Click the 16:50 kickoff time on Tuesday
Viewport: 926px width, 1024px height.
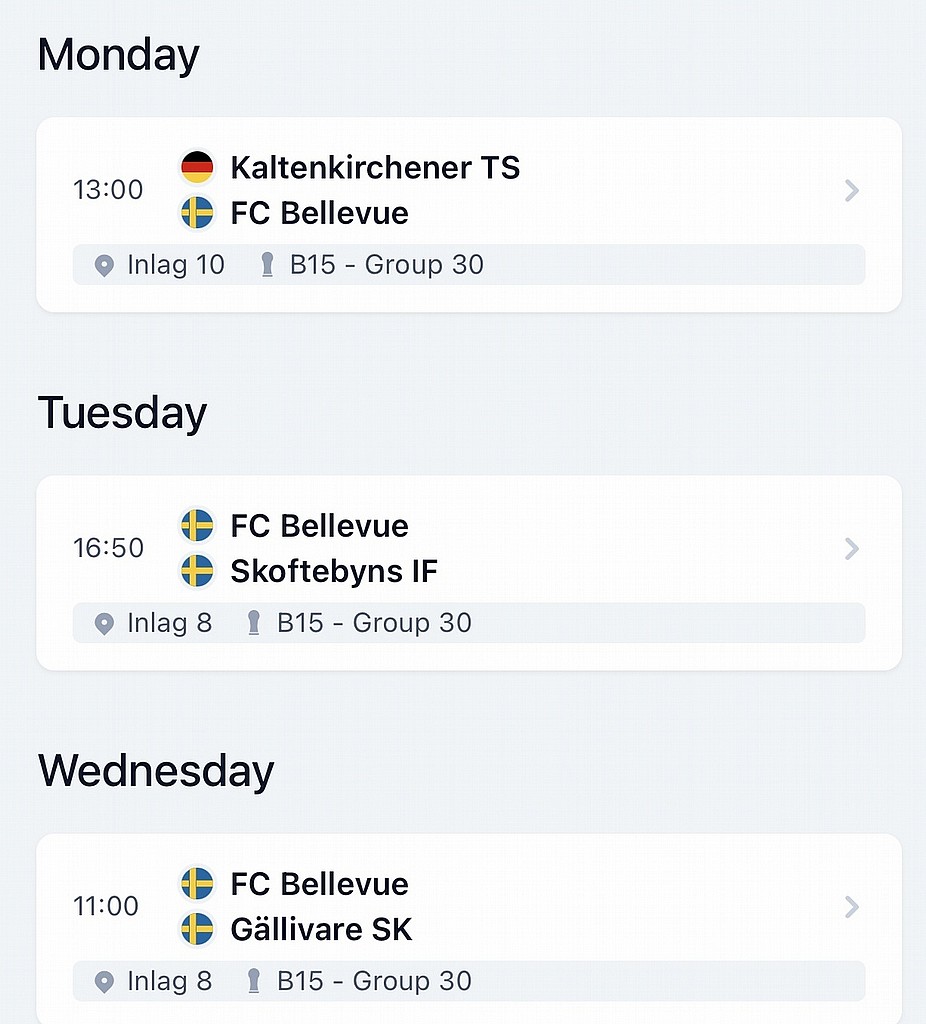point(108,548)
